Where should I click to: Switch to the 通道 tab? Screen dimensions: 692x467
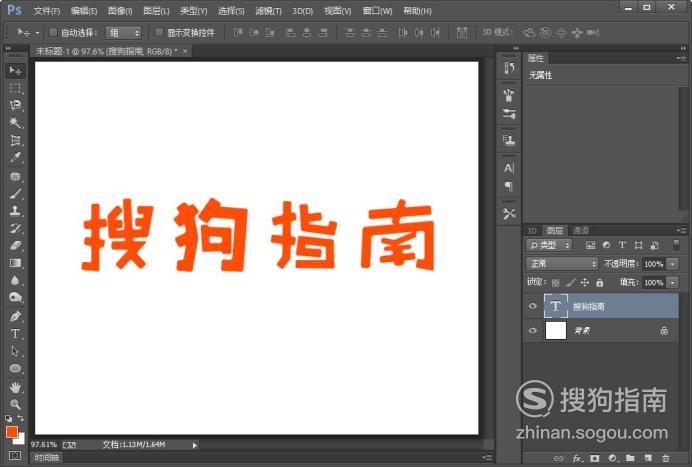580,230
